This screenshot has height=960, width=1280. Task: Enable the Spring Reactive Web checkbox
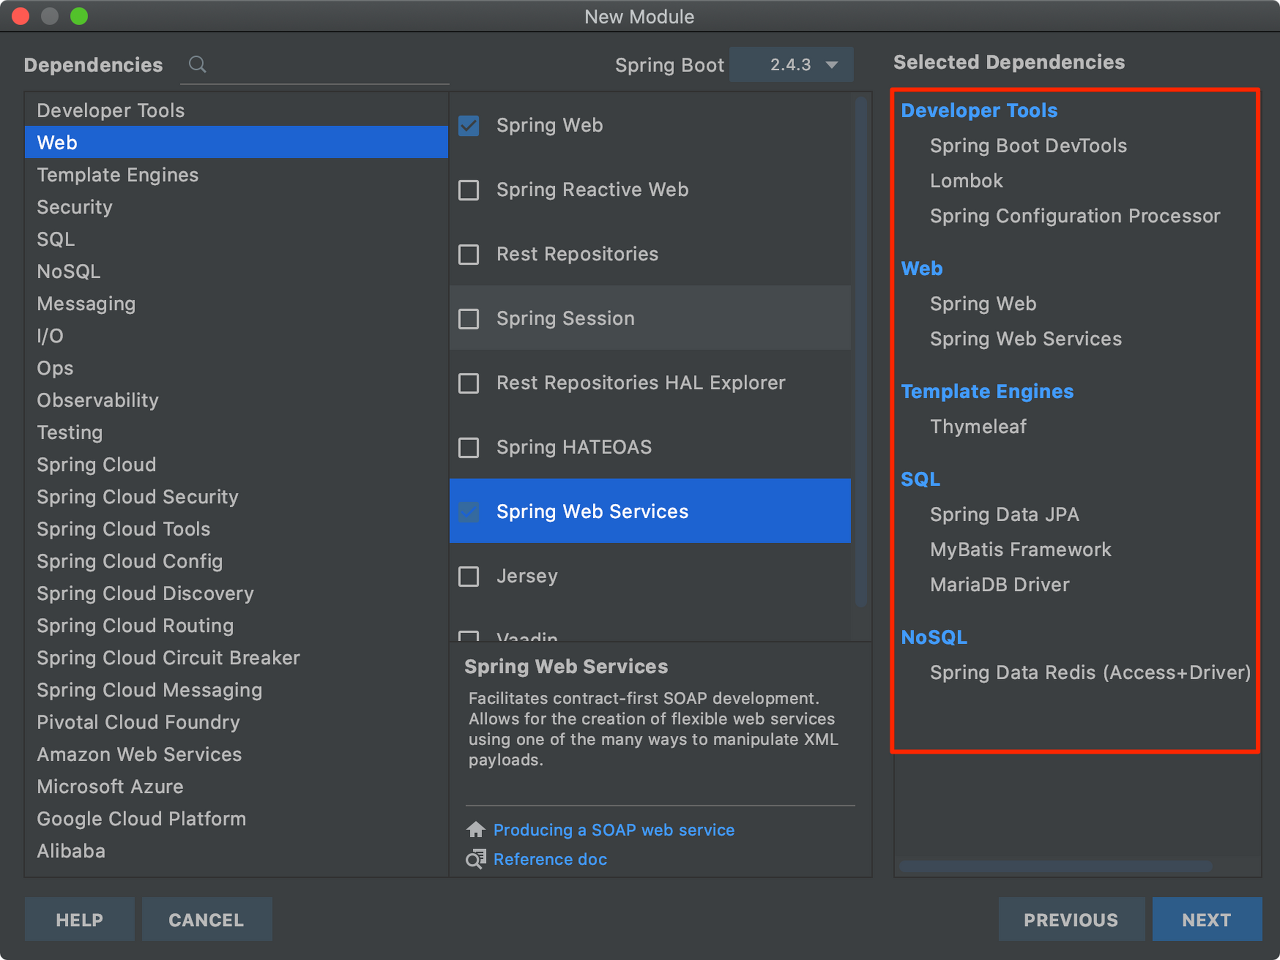pyautogui.click(x=469, y=190)
